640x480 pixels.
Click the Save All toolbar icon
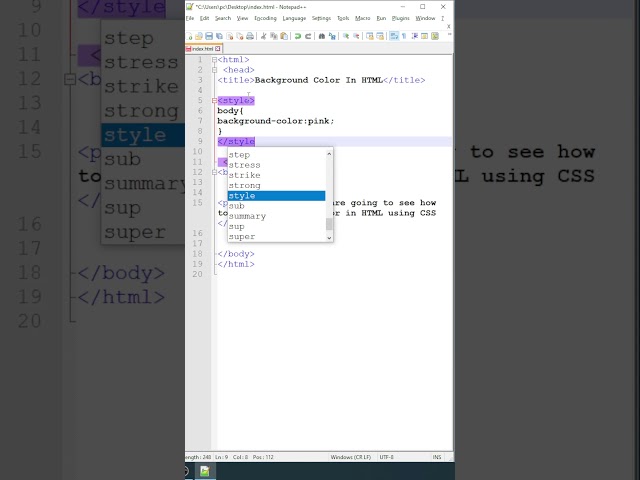pyautogui.click(x=219, y=36)
